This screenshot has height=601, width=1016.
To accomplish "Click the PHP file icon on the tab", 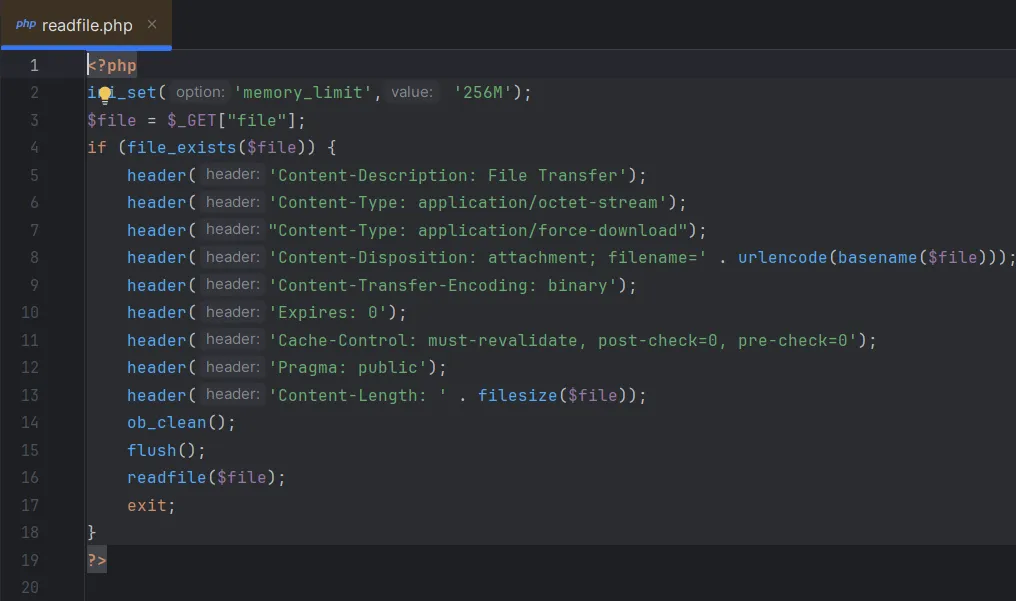I will tap(25, 25).
